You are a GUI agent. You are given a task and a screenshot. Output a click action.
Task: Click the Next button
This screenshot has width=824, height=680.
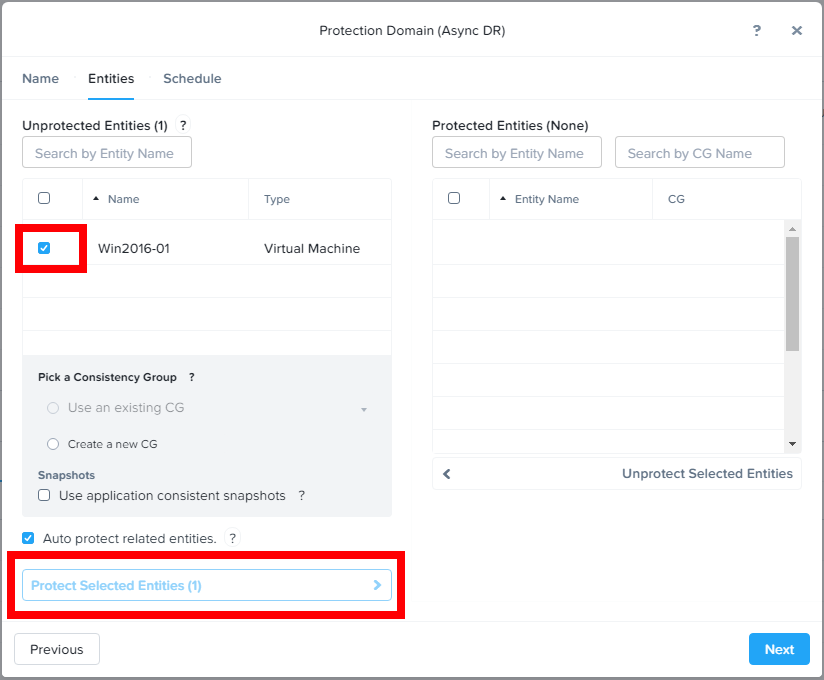click(x=779, y=649)
